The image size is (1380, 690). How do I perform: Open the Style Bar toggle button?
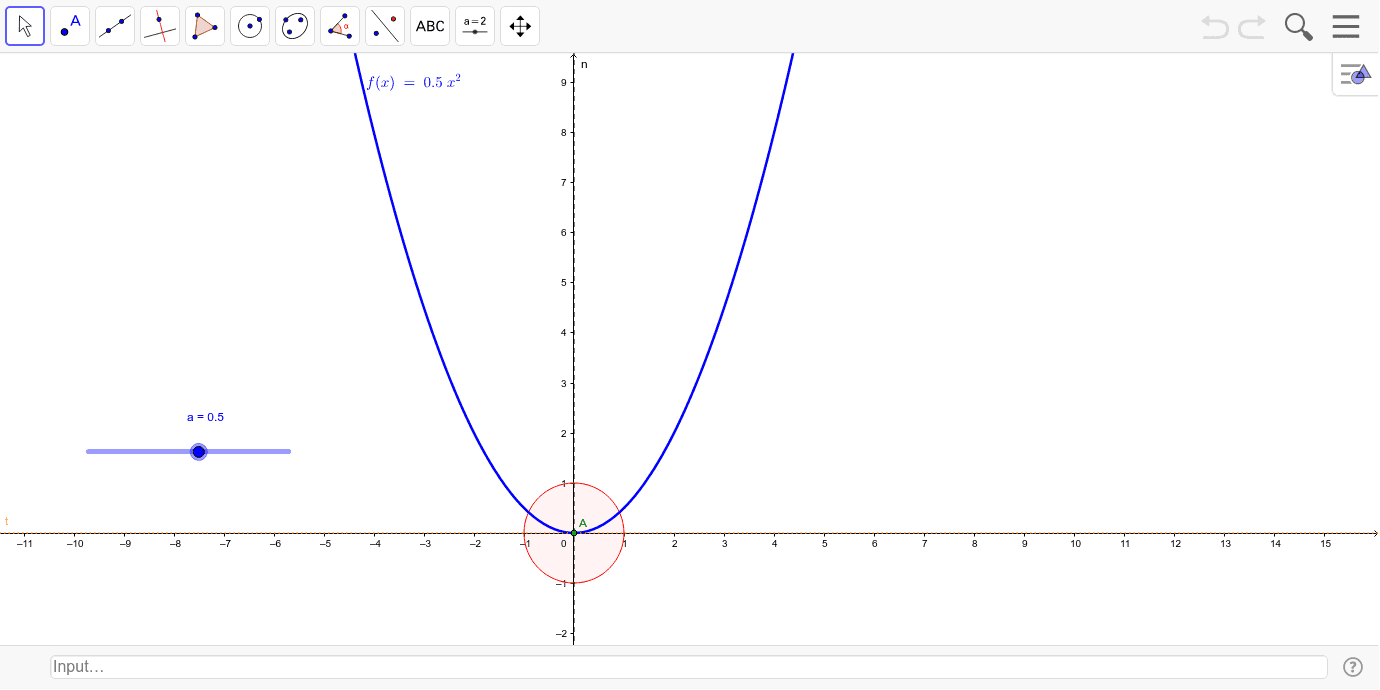[x=1356, y=74]
